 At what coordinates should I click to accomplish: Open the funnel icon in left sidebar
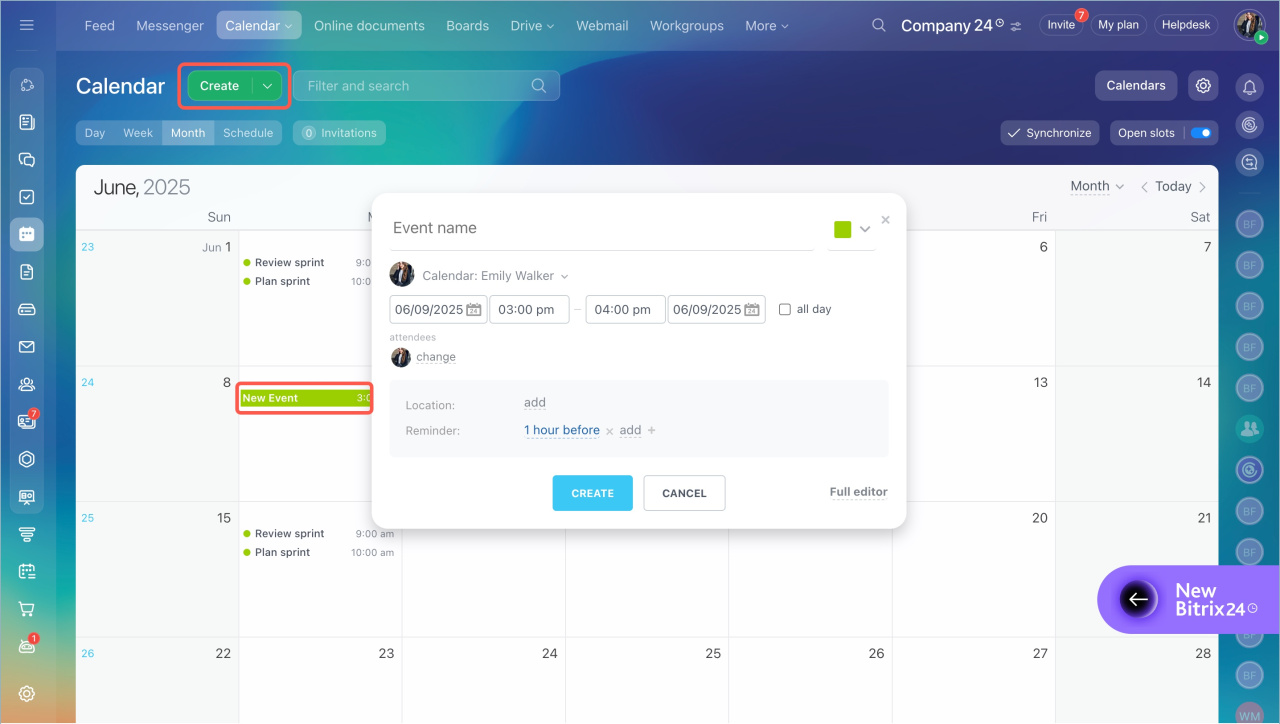[27, 534]
